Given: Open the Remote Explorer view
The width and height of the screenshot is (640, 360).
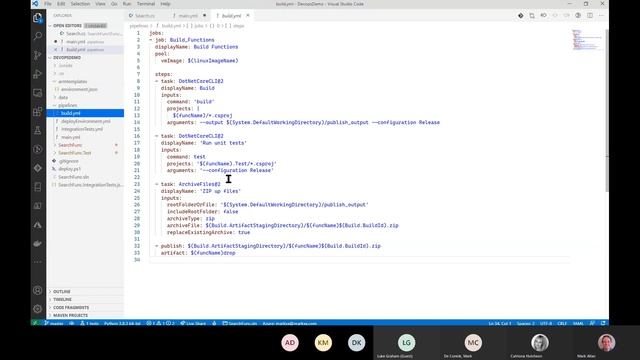Looking at the screenshot, I should pos(38,93).
